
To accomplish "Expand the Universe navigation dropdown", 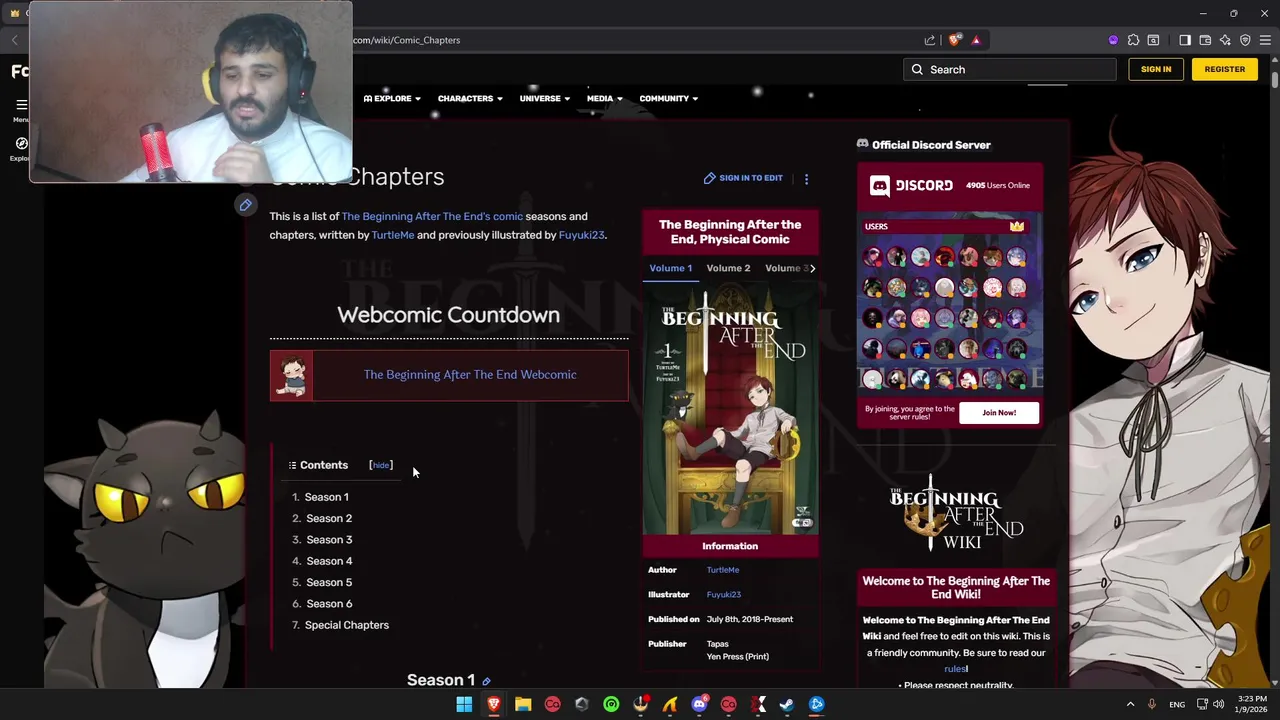I will pyautogui.click(x=545, y=98).
